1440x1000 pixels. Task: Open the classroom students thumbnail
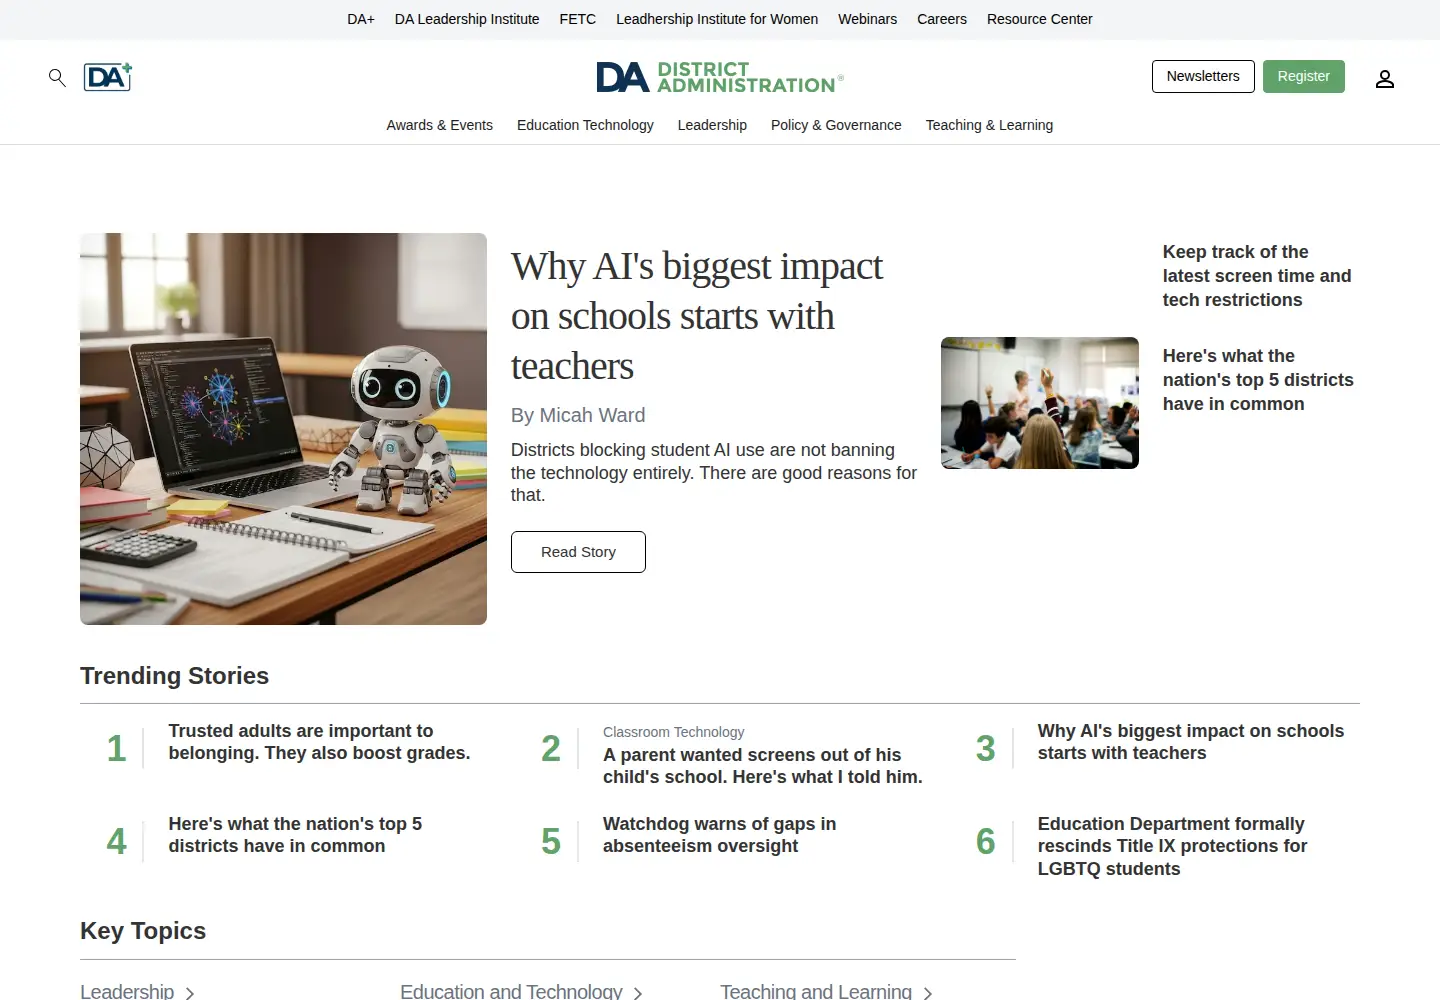(x=1040, y=403)
